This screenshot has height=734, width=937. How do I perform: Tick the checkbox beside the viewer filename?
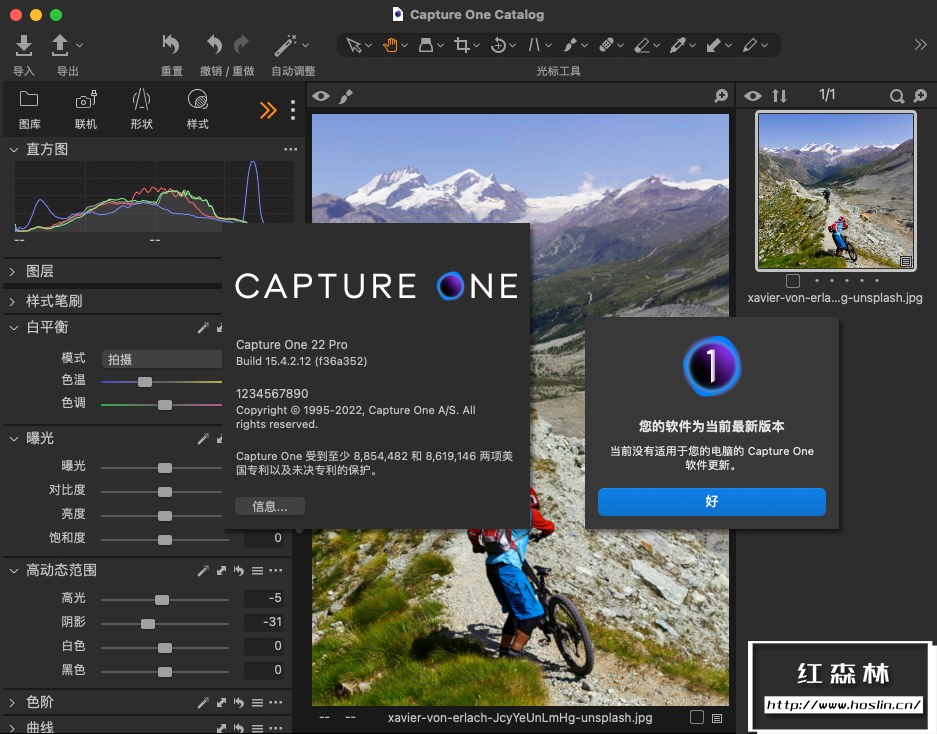(x=697, y=717)
